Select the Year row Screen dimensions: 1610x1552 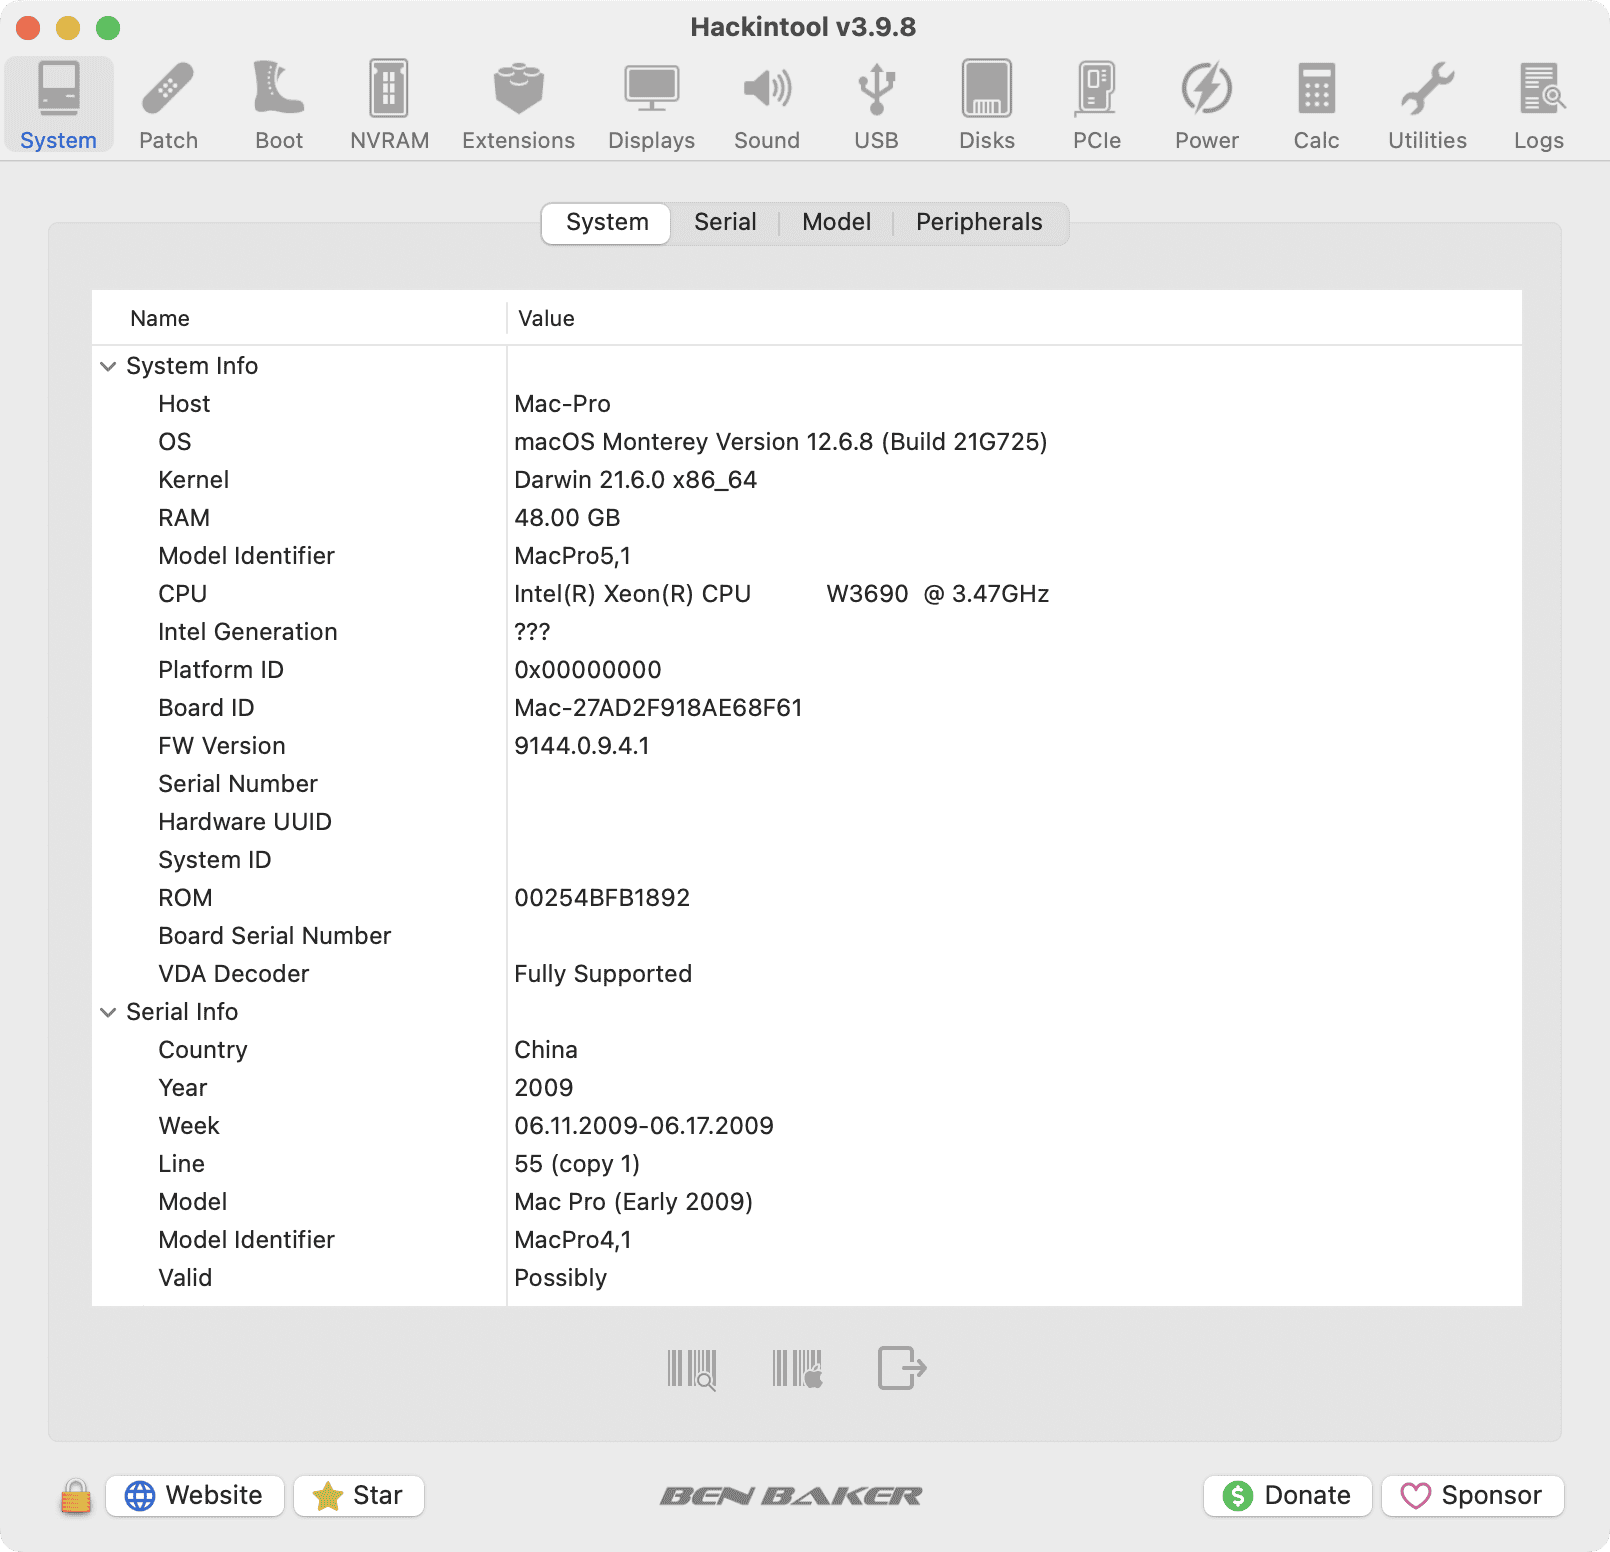click(807, 1088)
